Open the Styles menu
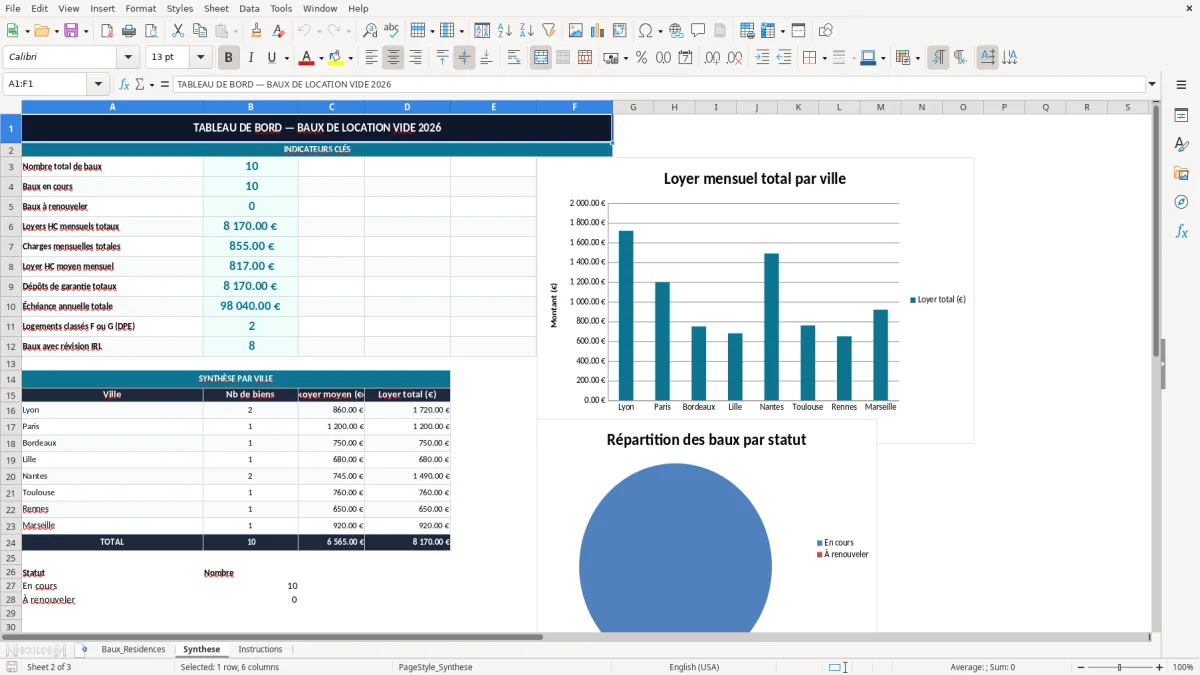Screen dimensions: 1200x675 tap(180, 8)
